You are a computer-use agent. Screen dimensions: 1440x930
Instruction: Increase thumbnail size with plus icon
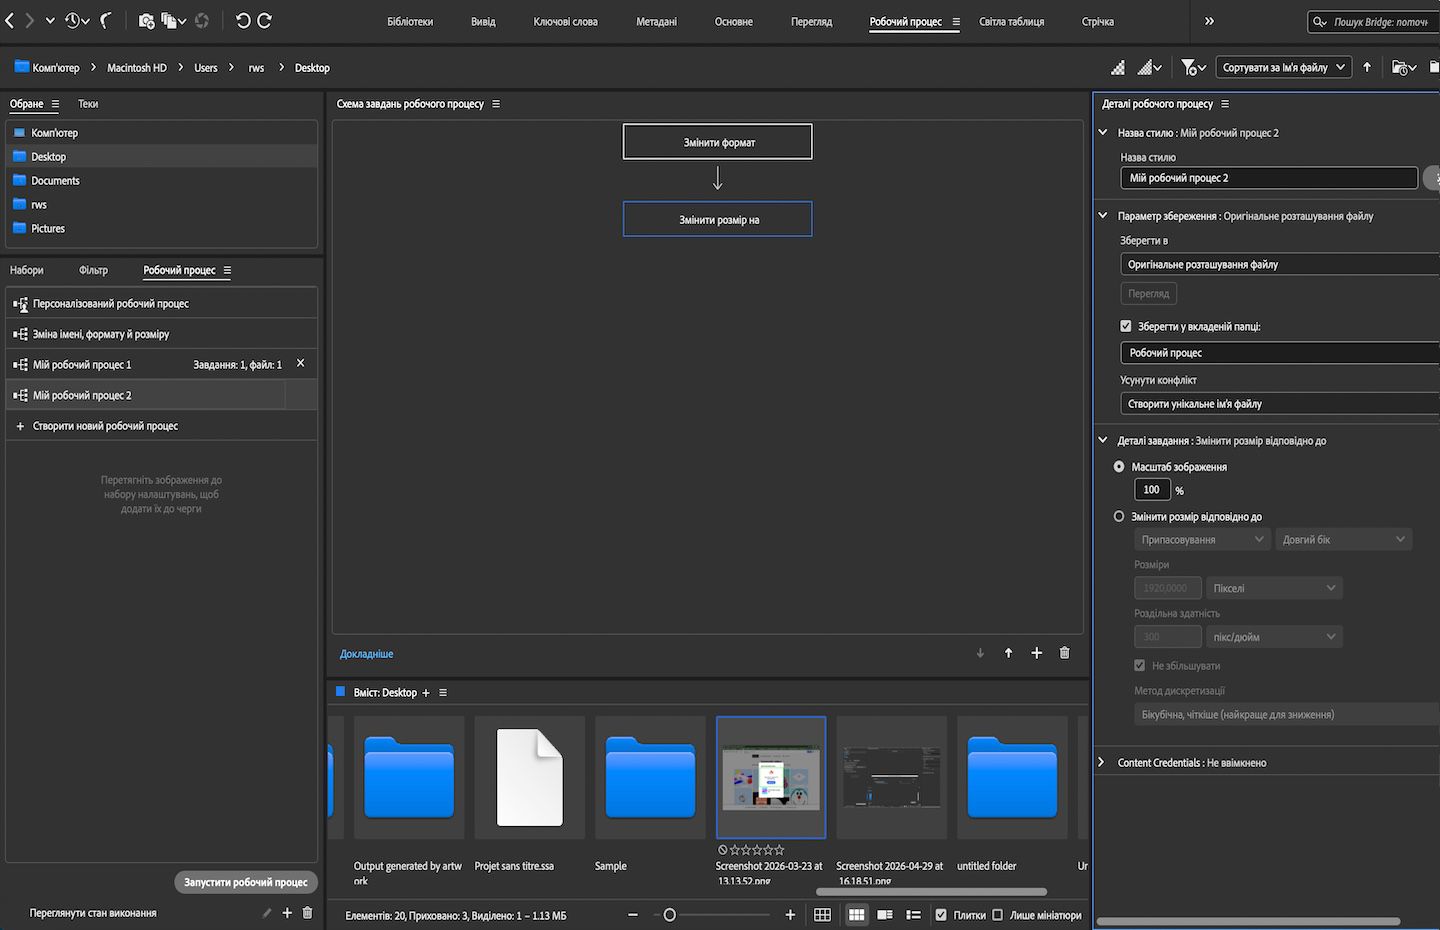tap(790, 915)
